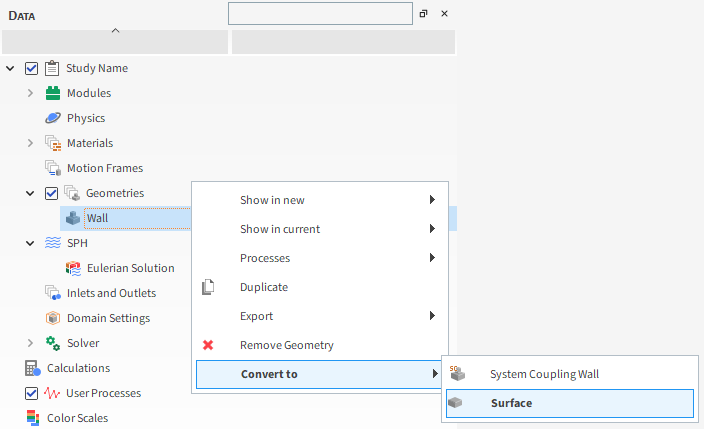704x429 pixels.
Task: Choose Export menu entry
Action: pyautogui.click(x=320, y=316)
